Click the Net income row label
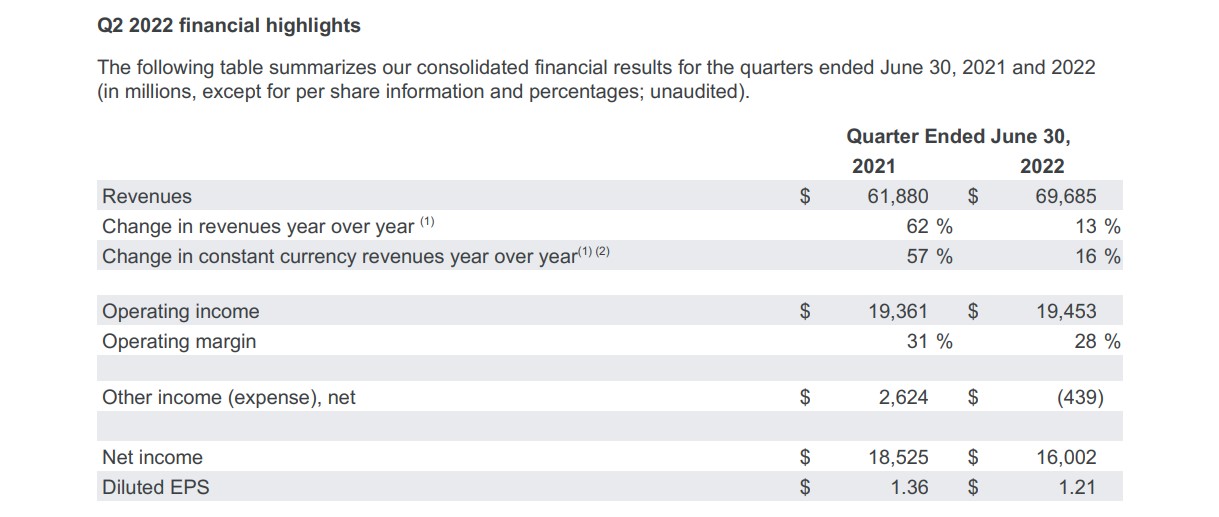 tap(152, 457)
